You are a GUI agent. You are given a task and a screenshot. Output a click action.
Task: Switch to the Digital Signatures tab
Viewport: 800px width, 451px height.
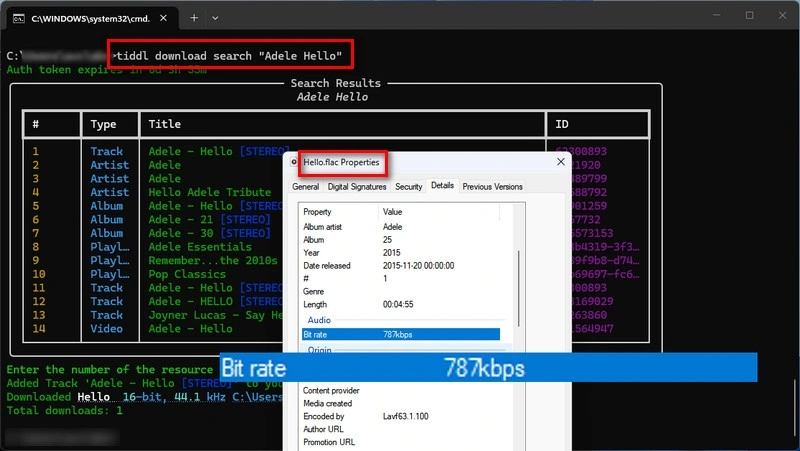click(357, 187)
